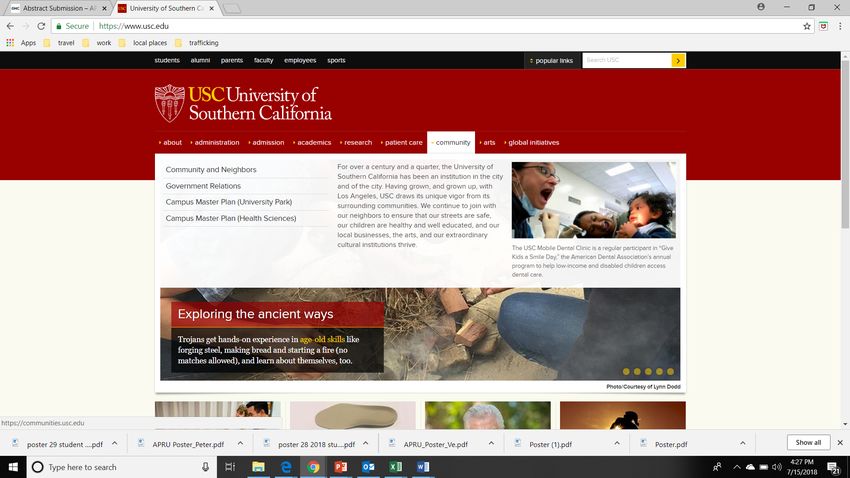
Task: Select the third carousel slide dot
Action: (648, 371)
